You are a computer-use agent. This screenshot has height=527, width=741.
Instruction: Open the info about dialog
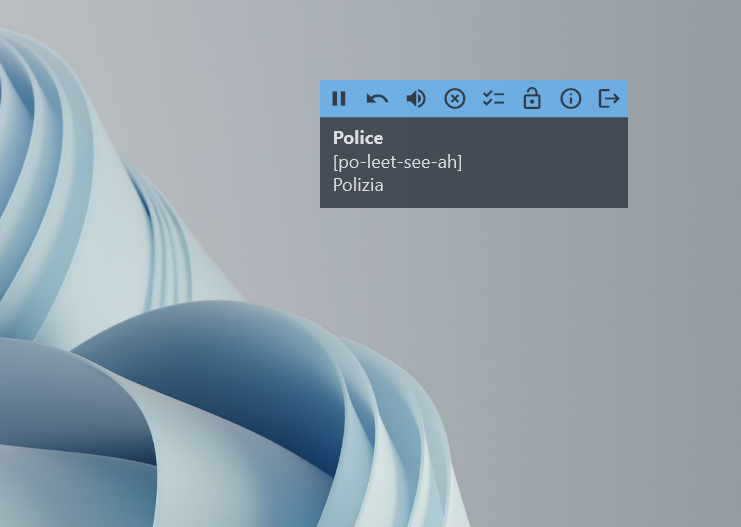(x=570, y=99)
